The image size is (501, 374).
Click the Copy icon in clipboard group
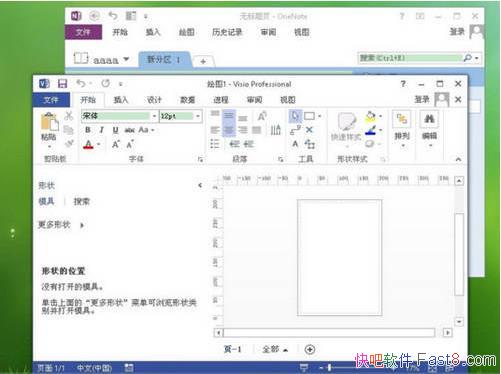point(68,130)
